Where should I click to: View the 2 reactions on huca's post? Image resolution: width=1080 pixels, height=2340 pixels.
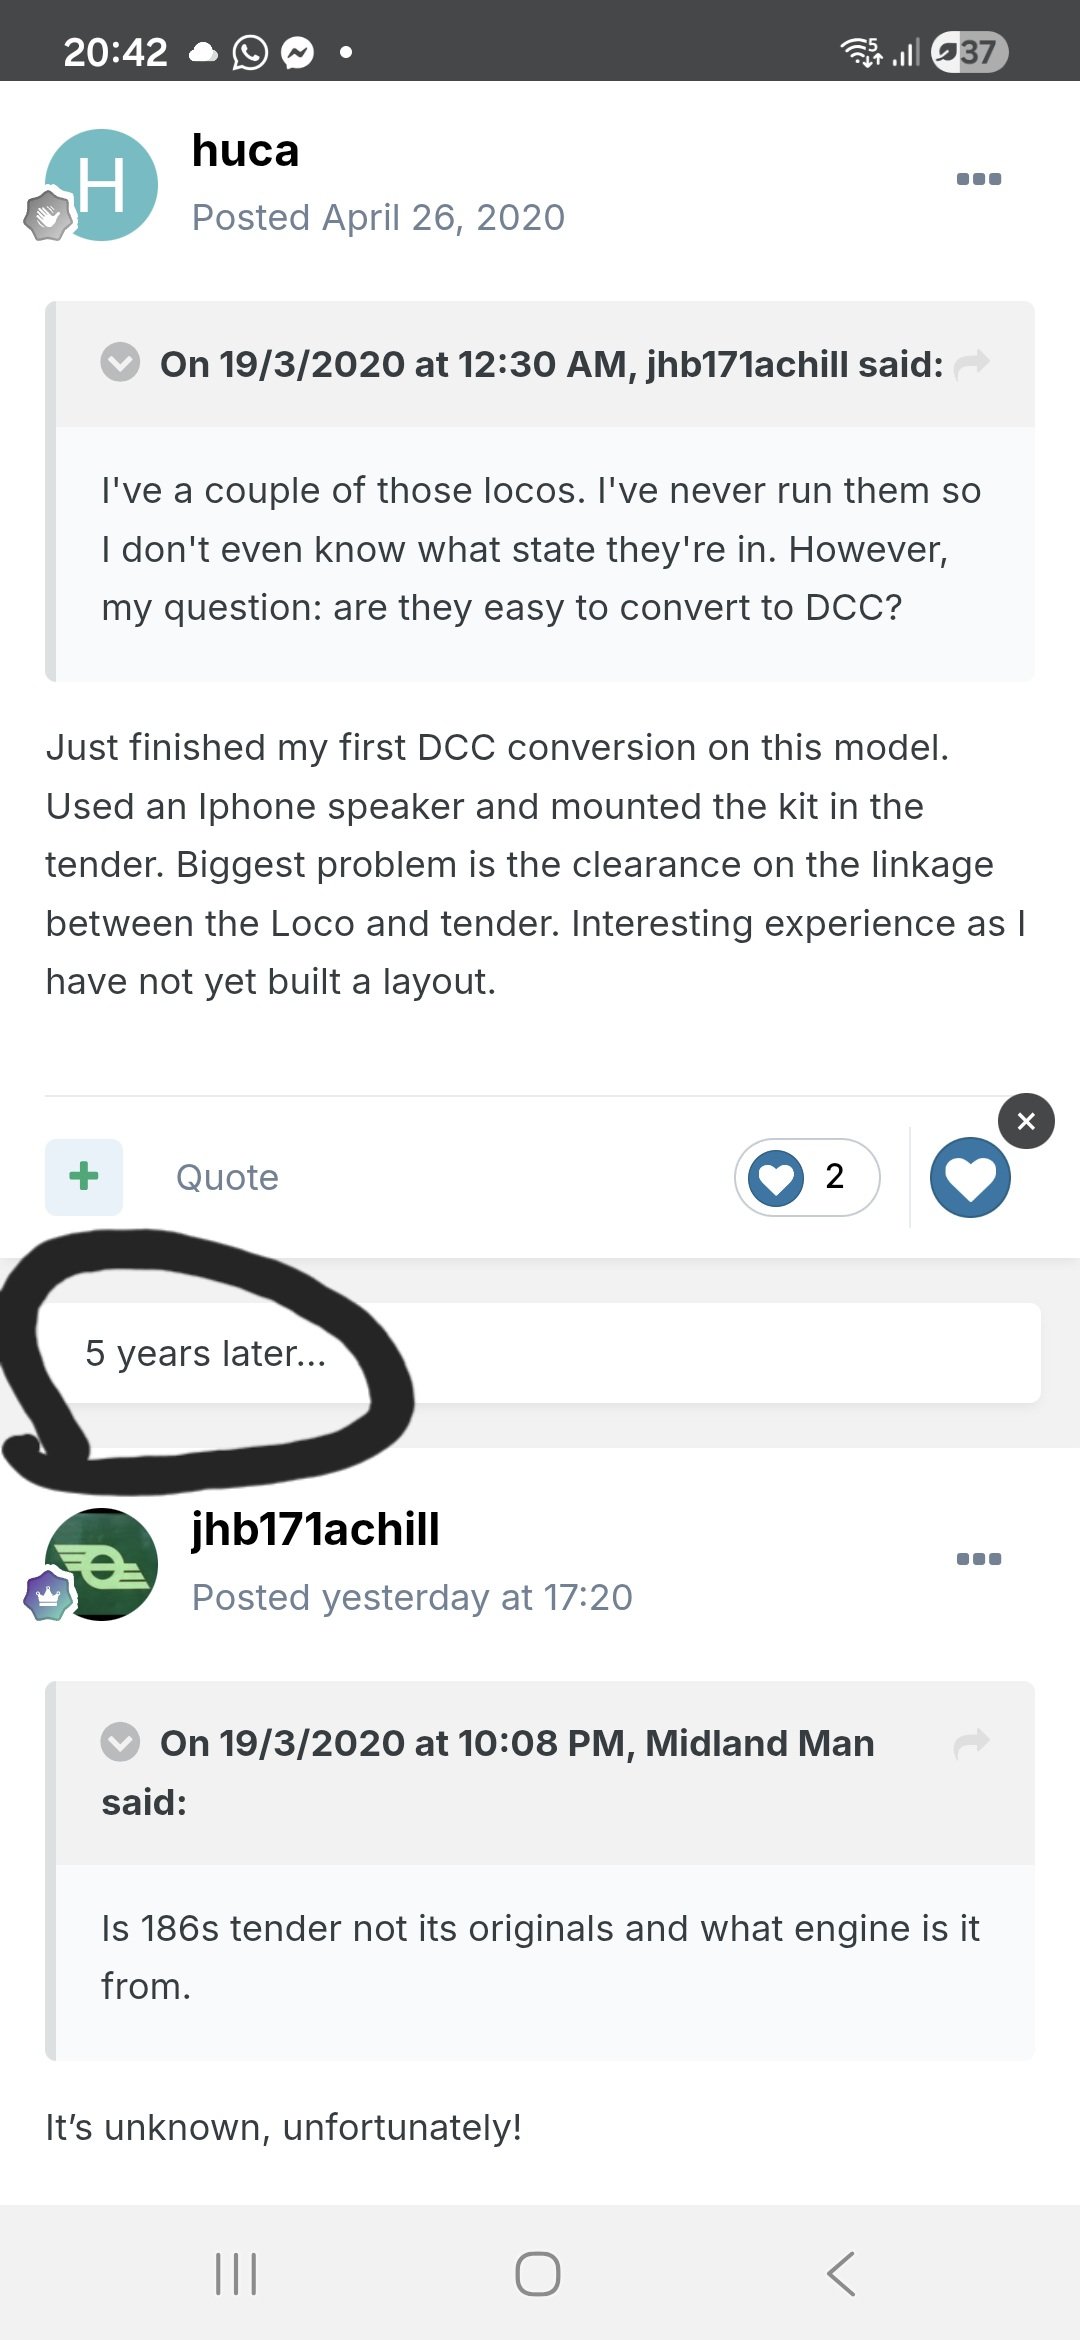coord(807,1178)
